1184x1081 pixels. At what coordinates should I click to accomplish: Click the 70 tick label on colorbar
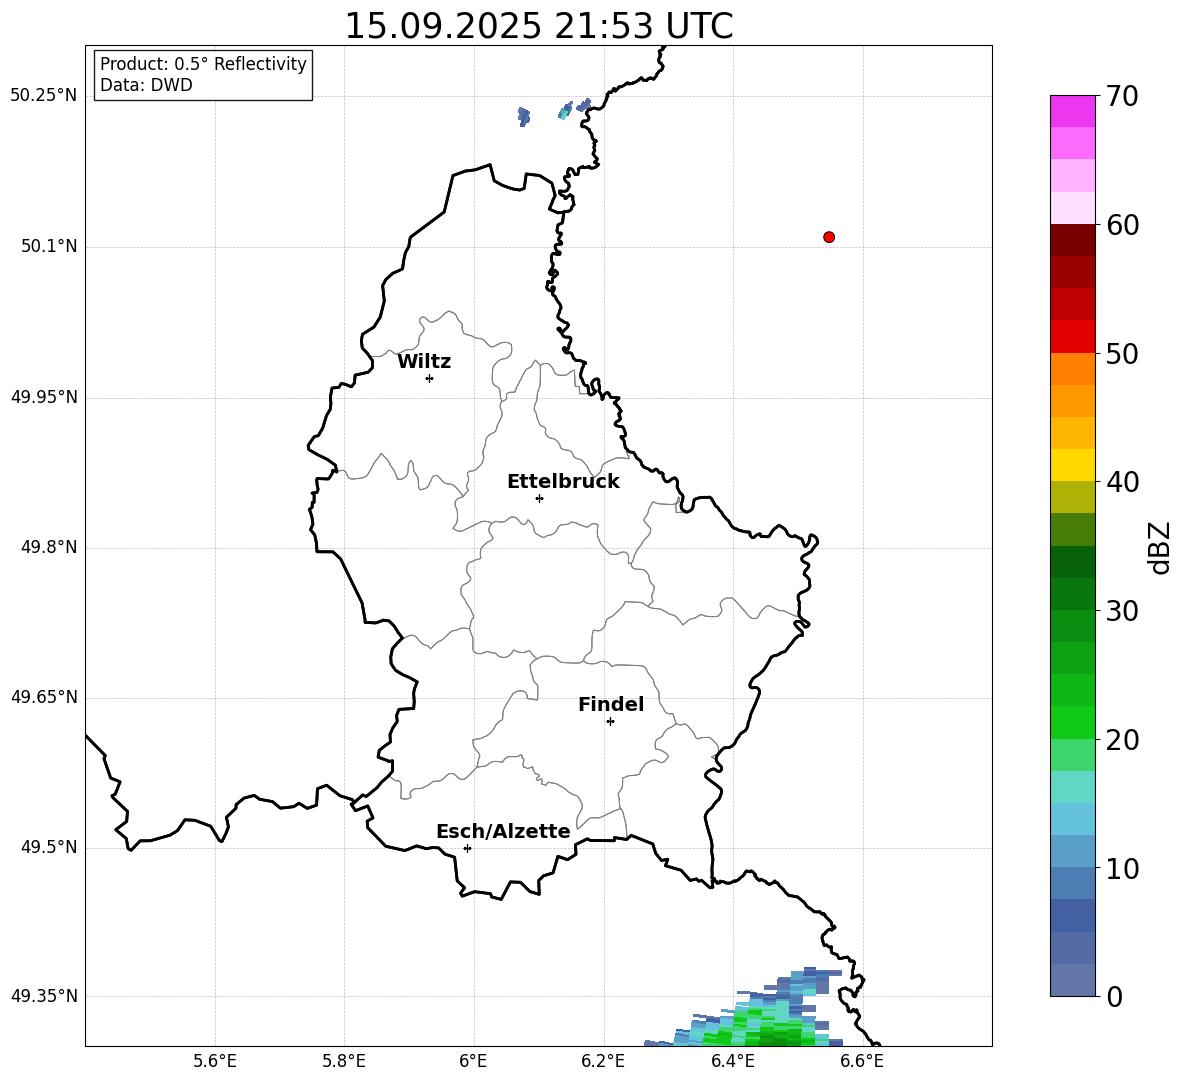pos(1121,97)
